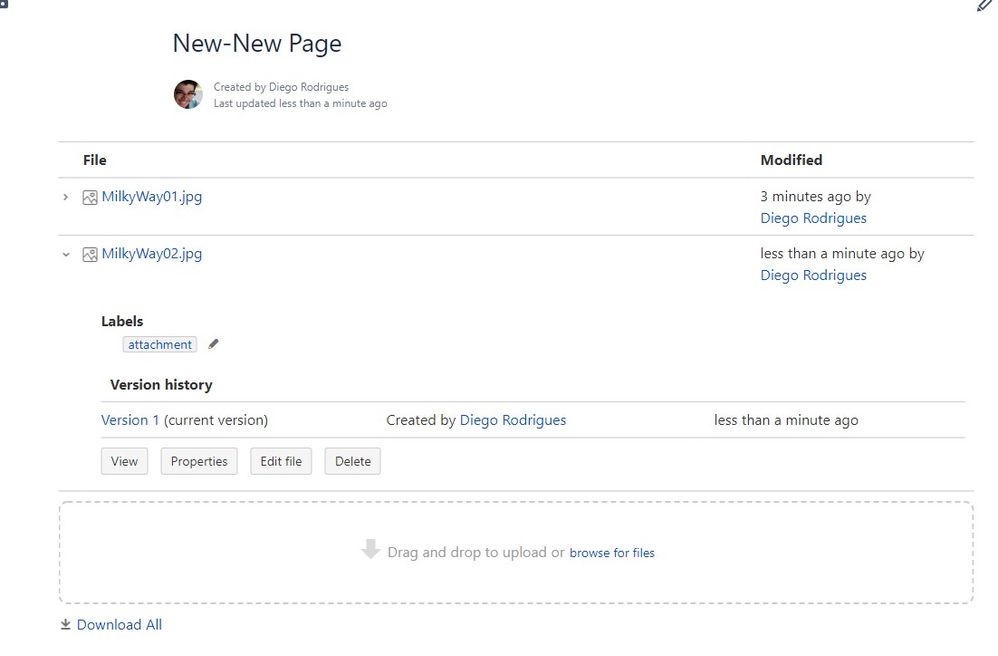998x656 pixels.
Task: Click the Labels heading
Action: coord(122,321)
